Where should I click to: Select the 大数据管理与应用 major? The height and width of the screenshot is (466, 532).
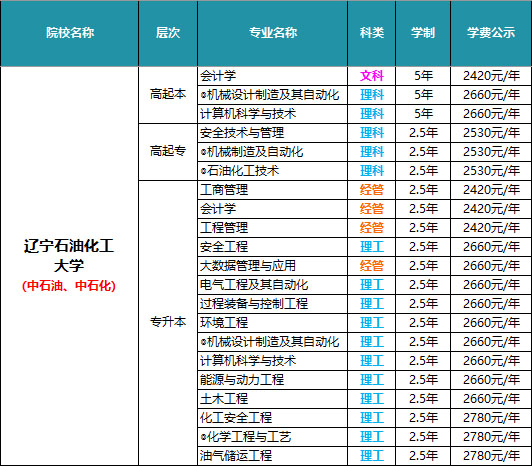point(248,266)
